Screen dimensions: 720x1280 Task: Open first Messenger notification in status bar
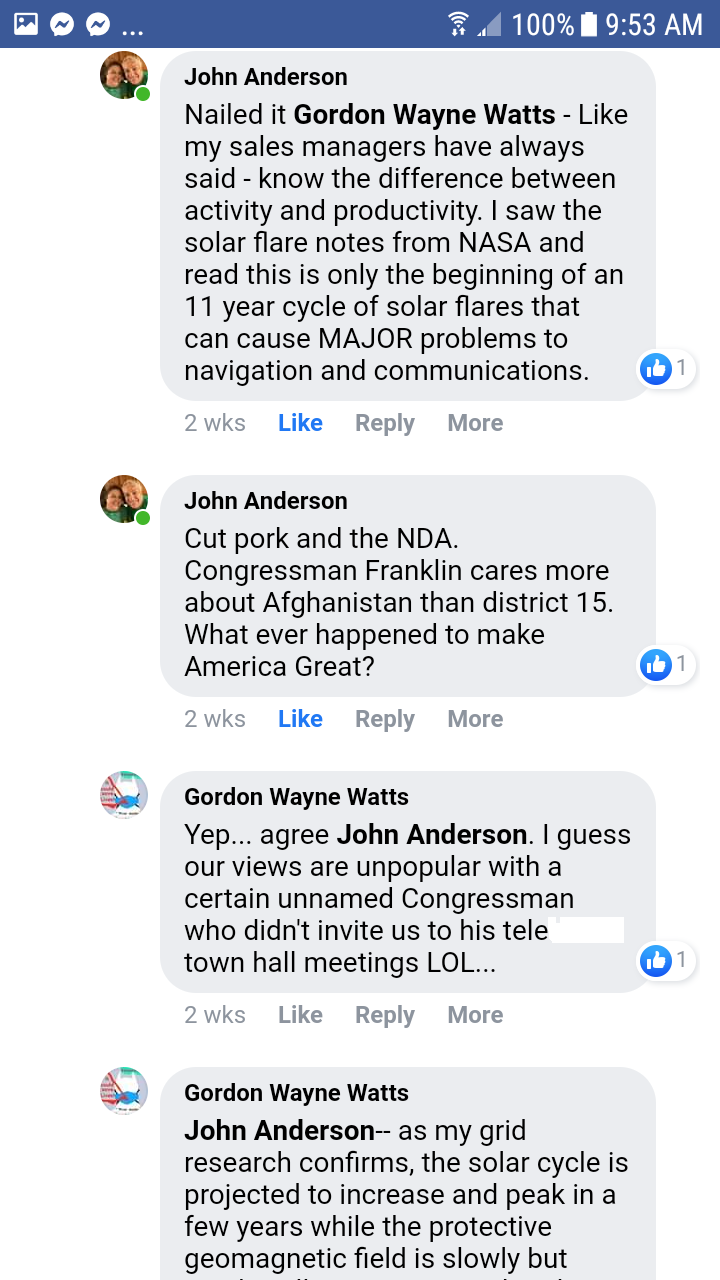pyautogui.click(x=62, y=23)
